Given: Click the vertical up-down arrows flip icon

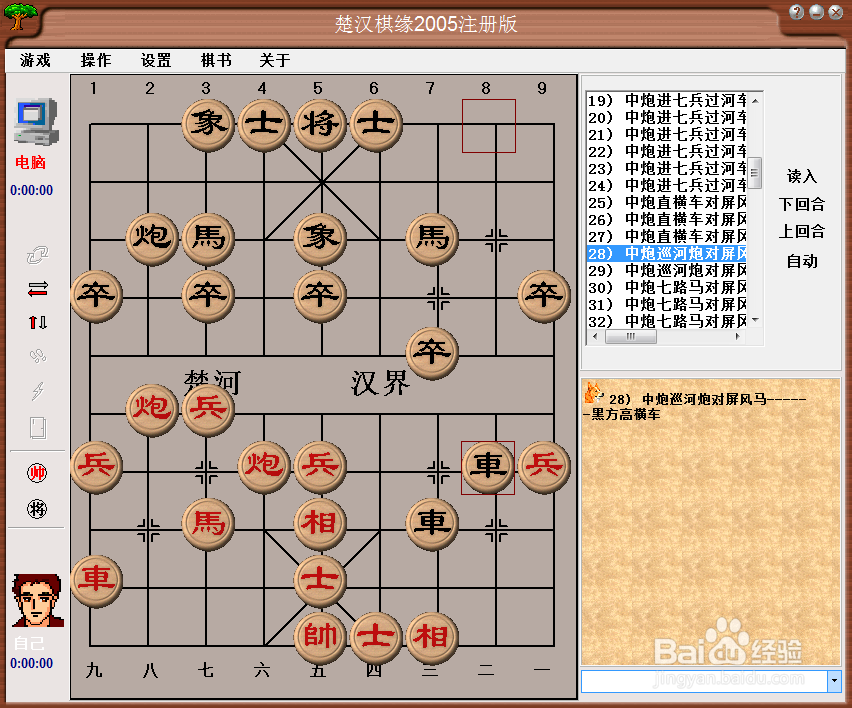Looking at the screenshot, I should click(x=37, y=323).
